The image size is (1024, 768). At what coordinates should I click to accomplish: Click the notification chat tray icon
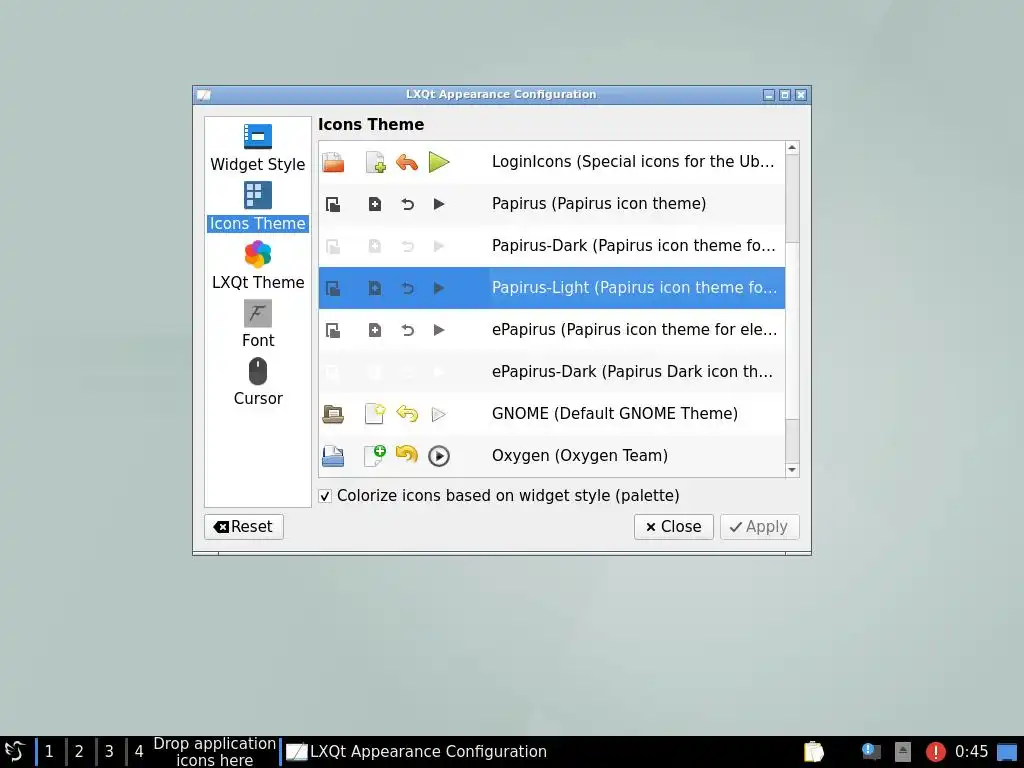click(871, 752)
